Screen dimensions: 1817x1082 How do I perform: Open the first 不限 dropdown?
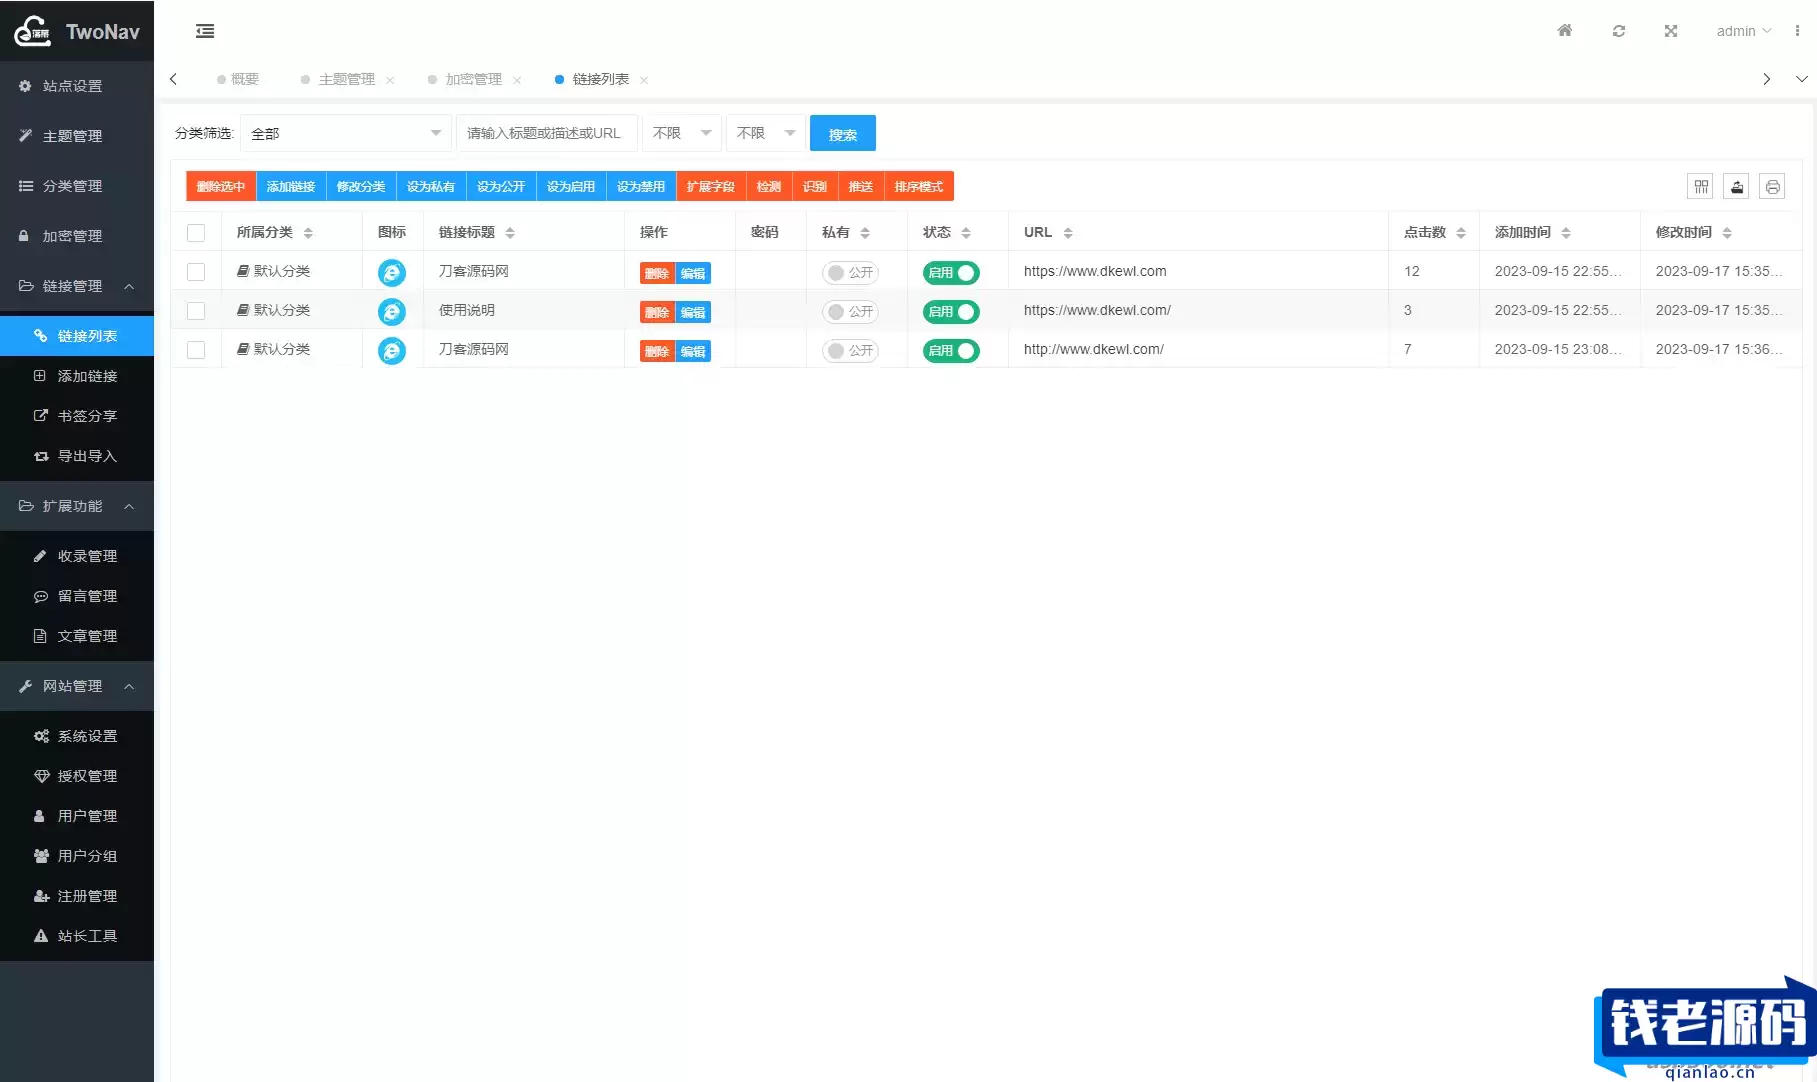(x=681, y=133)
